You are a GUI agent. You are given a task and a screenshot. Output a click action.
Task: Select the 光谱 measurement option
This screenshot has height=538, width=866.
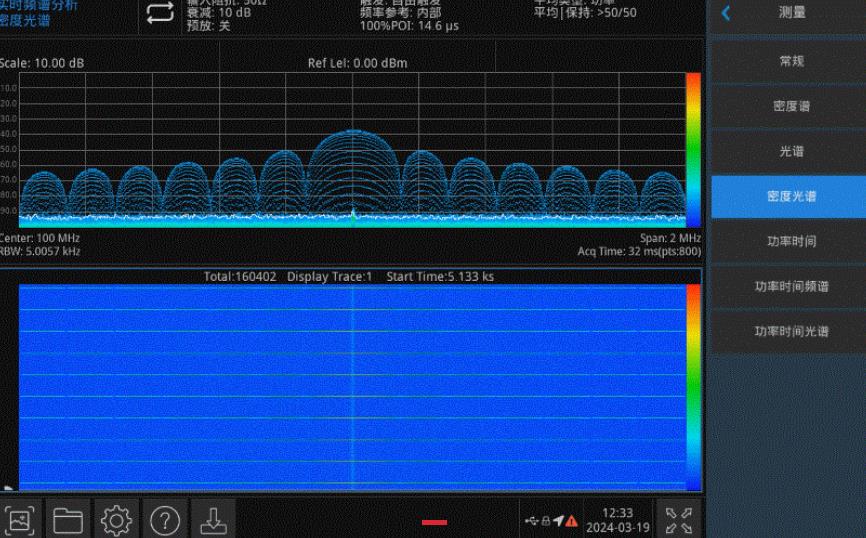tap(791, 151)
